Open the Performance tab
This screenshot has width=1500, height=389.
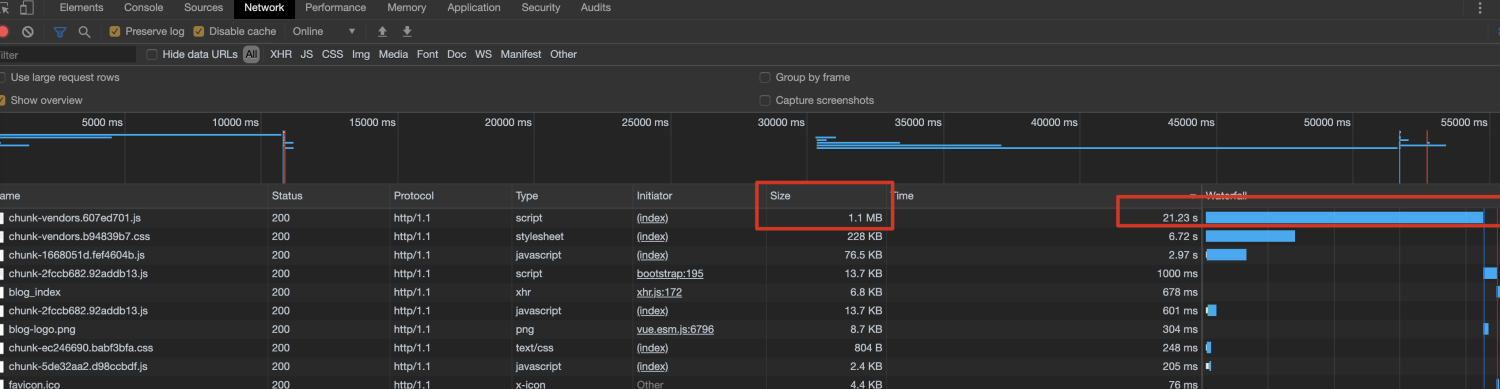tap(336, 8)
